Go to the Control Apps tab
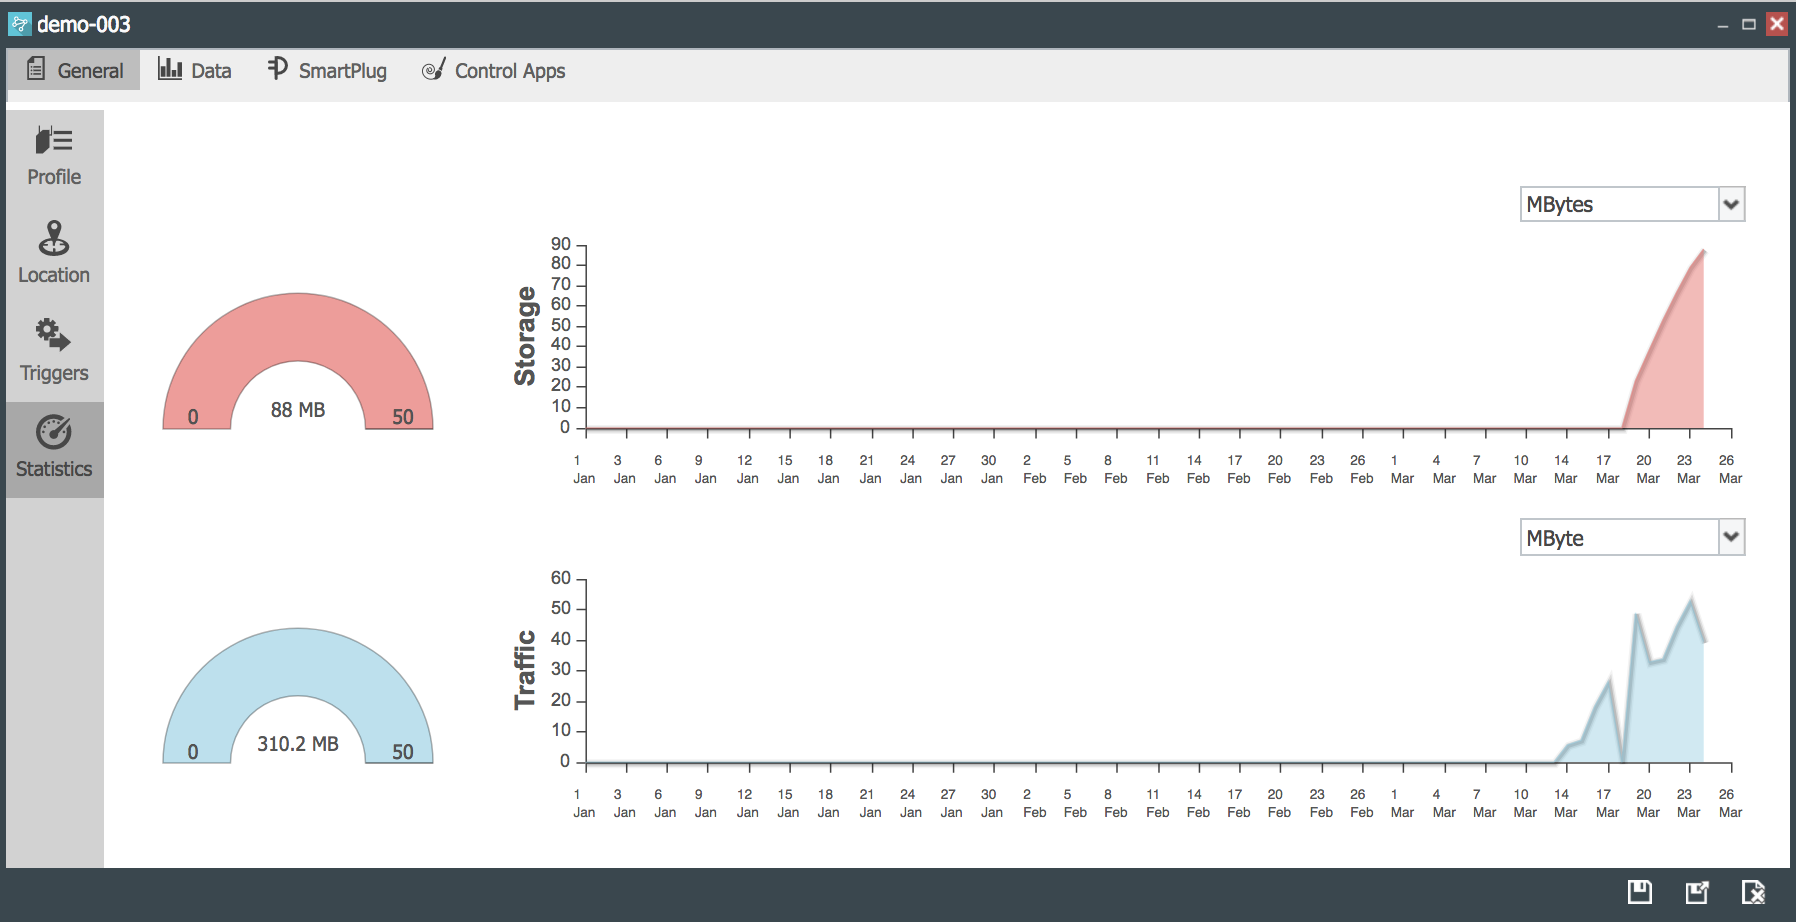The width and height of the screenshot is (1796, 922). click(493, 70)
